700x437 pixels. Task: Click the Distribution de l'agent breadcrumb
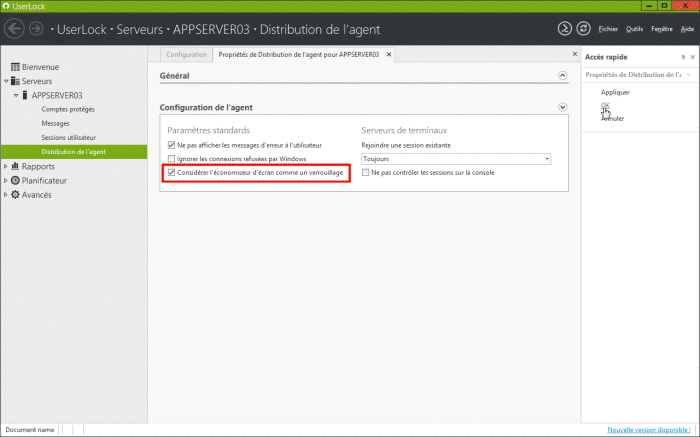click(x=320, y=29)
